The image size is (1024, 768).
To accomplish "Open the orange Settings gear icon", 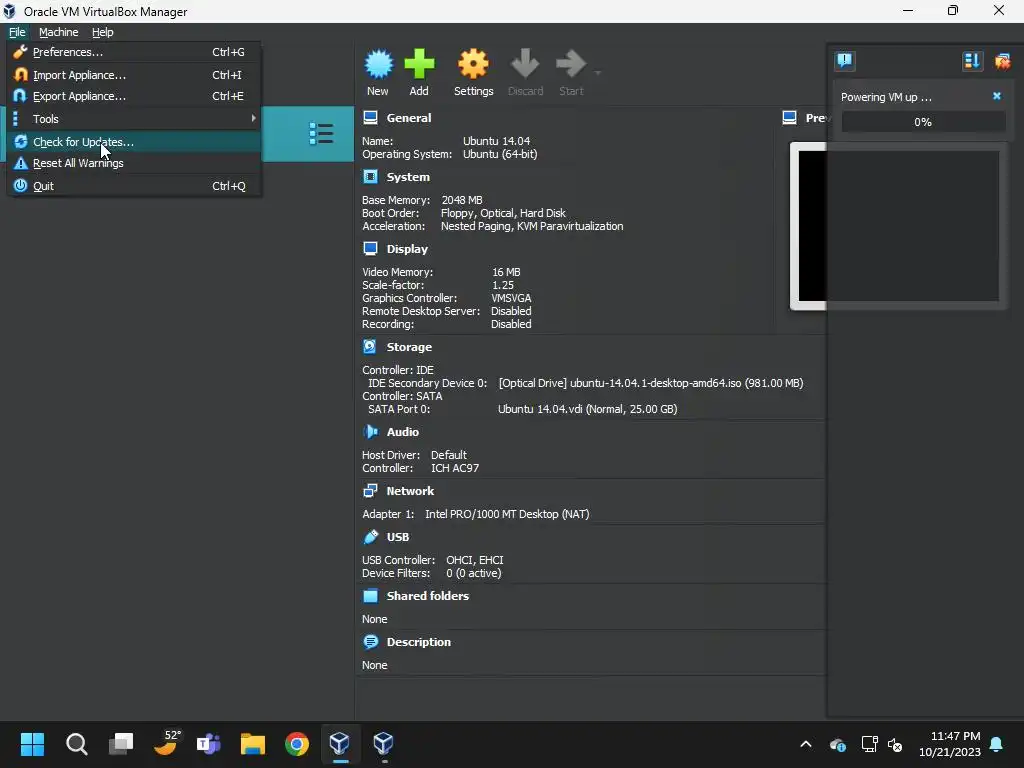I will [473, 64].
